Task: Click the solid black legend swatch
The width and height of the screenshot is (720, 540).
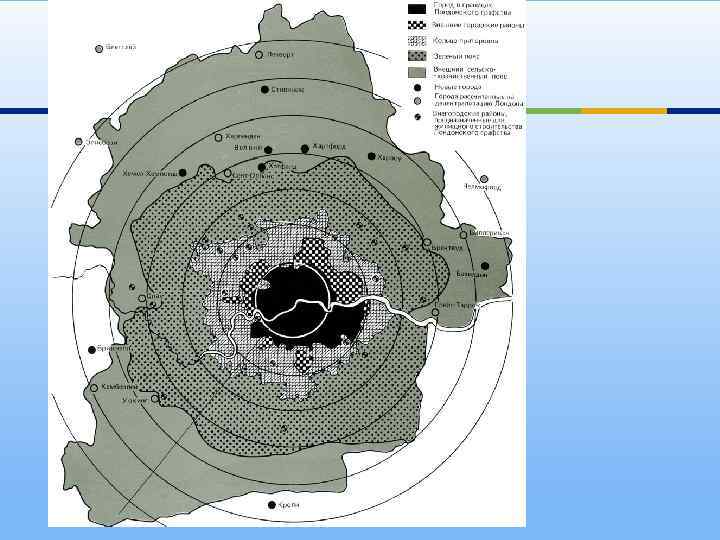Action: click(x=416, y=9)
